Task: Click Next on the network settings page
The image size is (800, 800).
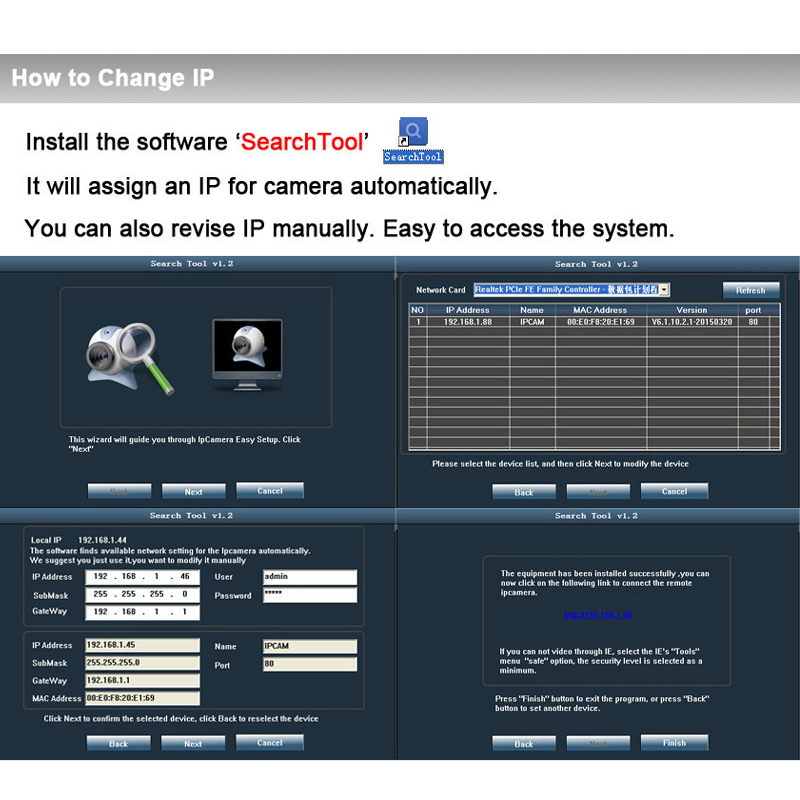Action: [x=193, y=743]
